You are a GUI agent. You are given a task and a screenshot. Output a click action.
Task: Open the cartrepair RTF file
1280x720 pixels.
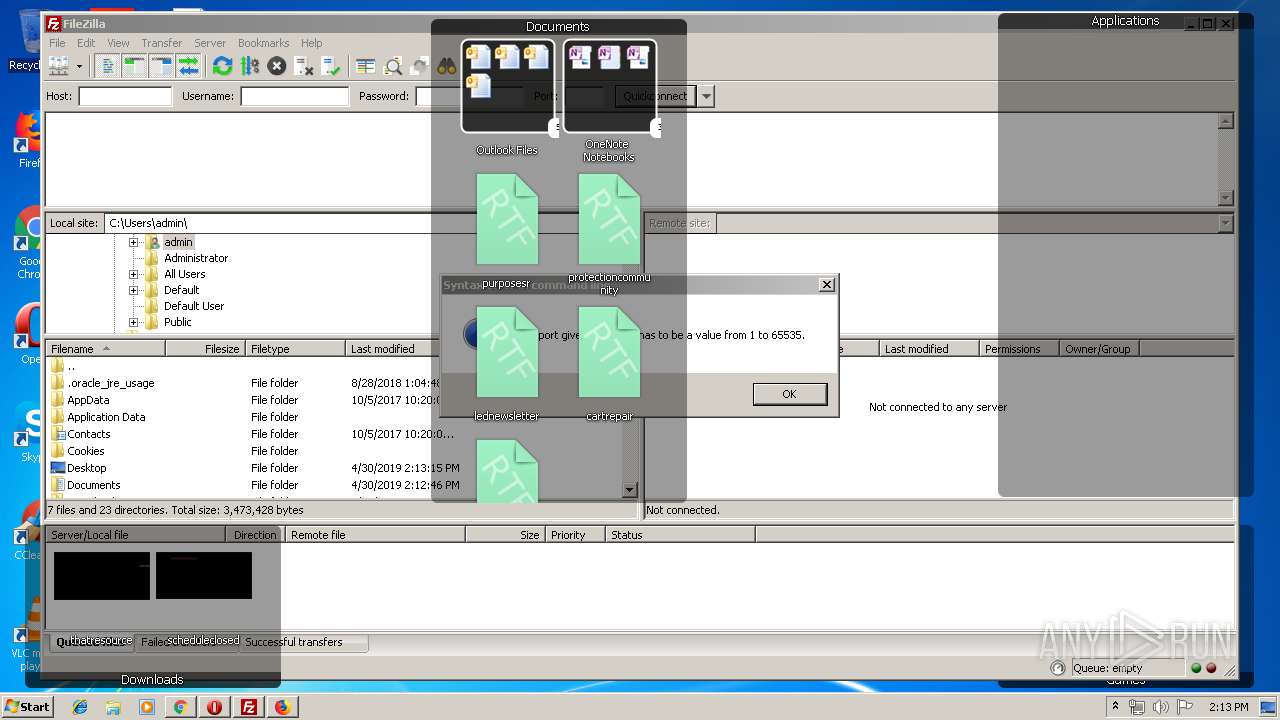[x=609, y=364]
